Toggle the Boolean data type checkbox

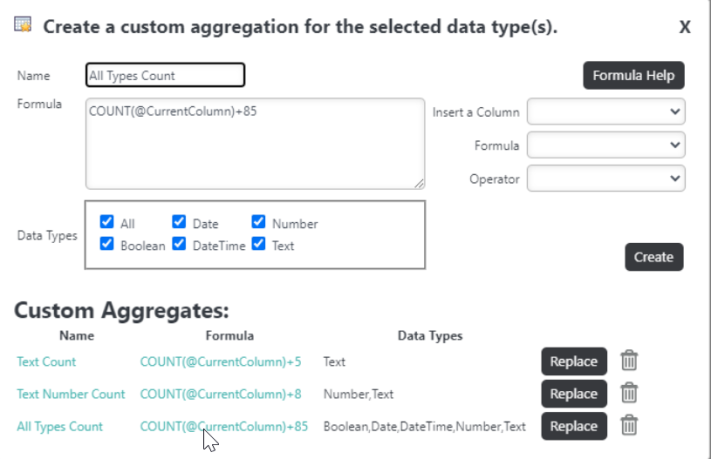[x=107, y=244]
